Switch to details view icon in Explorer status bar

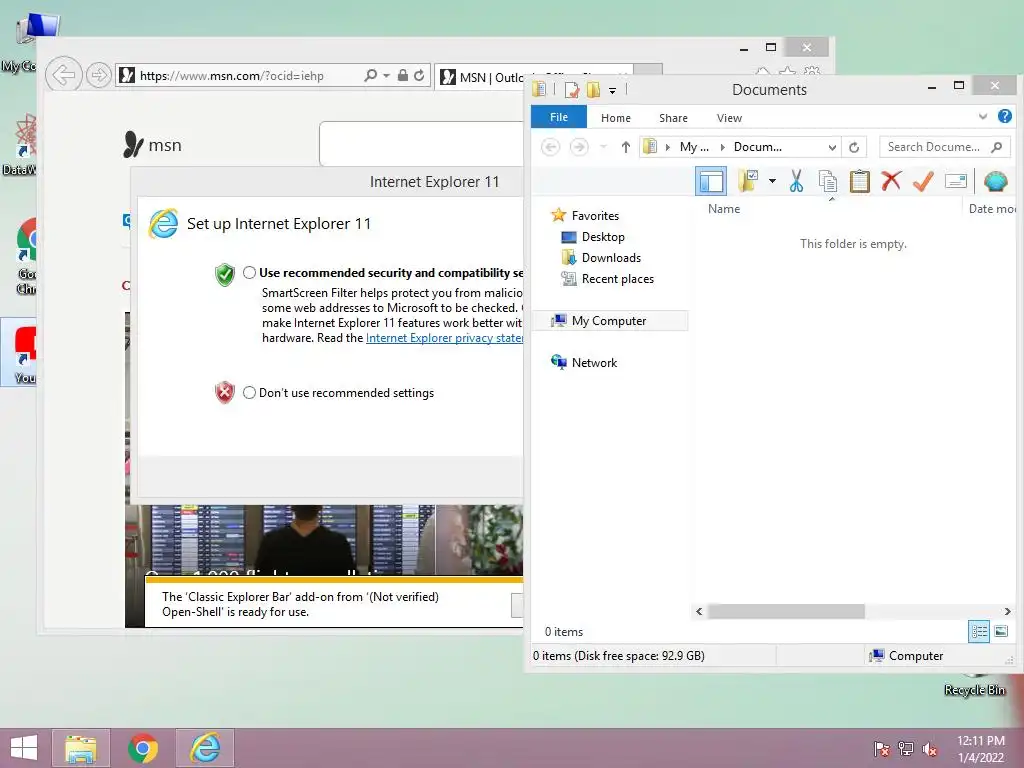pos(978,632)
